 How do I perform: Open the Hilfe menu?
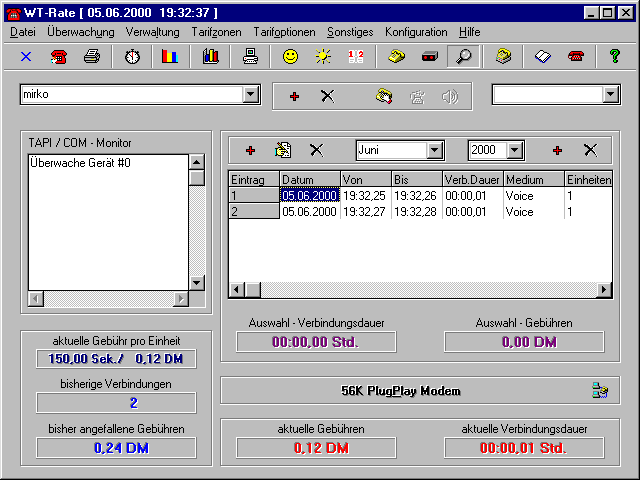[x=469, y=32]
